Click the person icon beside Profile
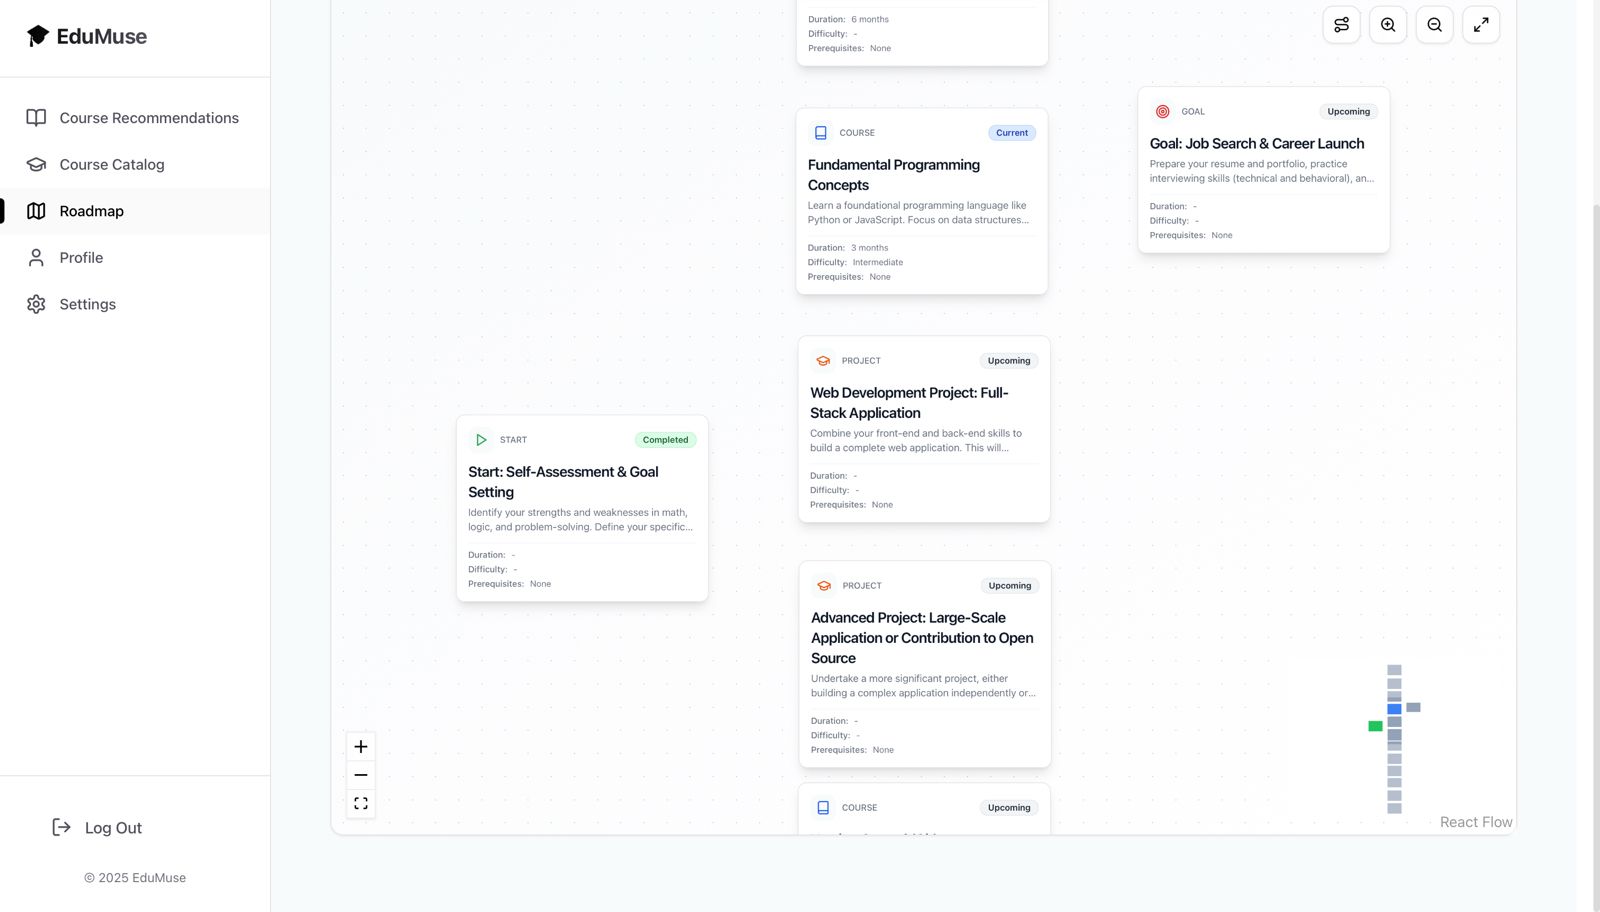Viewport: 1600px width, 912px height. point(36,258)
